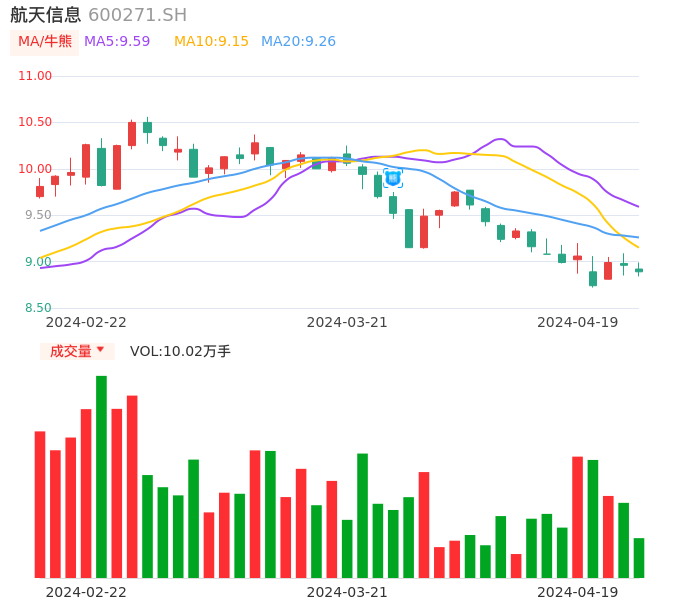The height and width of the screenshot is (606, 686).
Task: Click the 2024-04-19 date on price axis
Action: (x=577, y=322)
